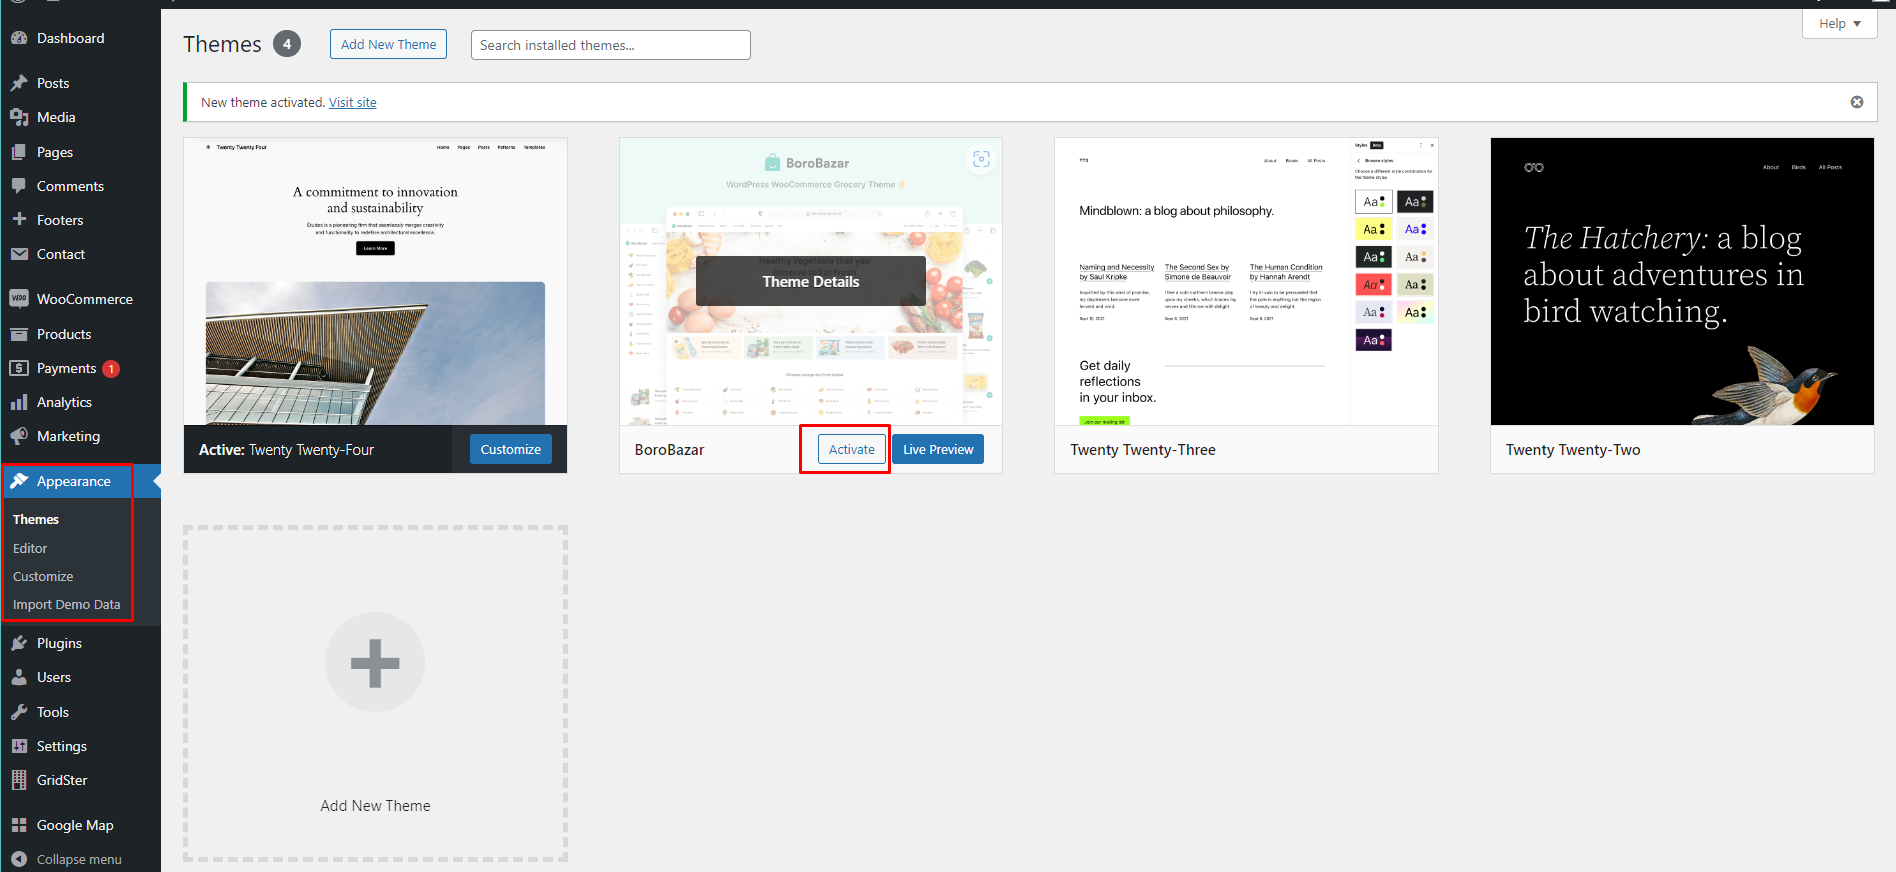Click the Comments bubble icon
This screenshot has height=872, width=1896.
[19, 186]
